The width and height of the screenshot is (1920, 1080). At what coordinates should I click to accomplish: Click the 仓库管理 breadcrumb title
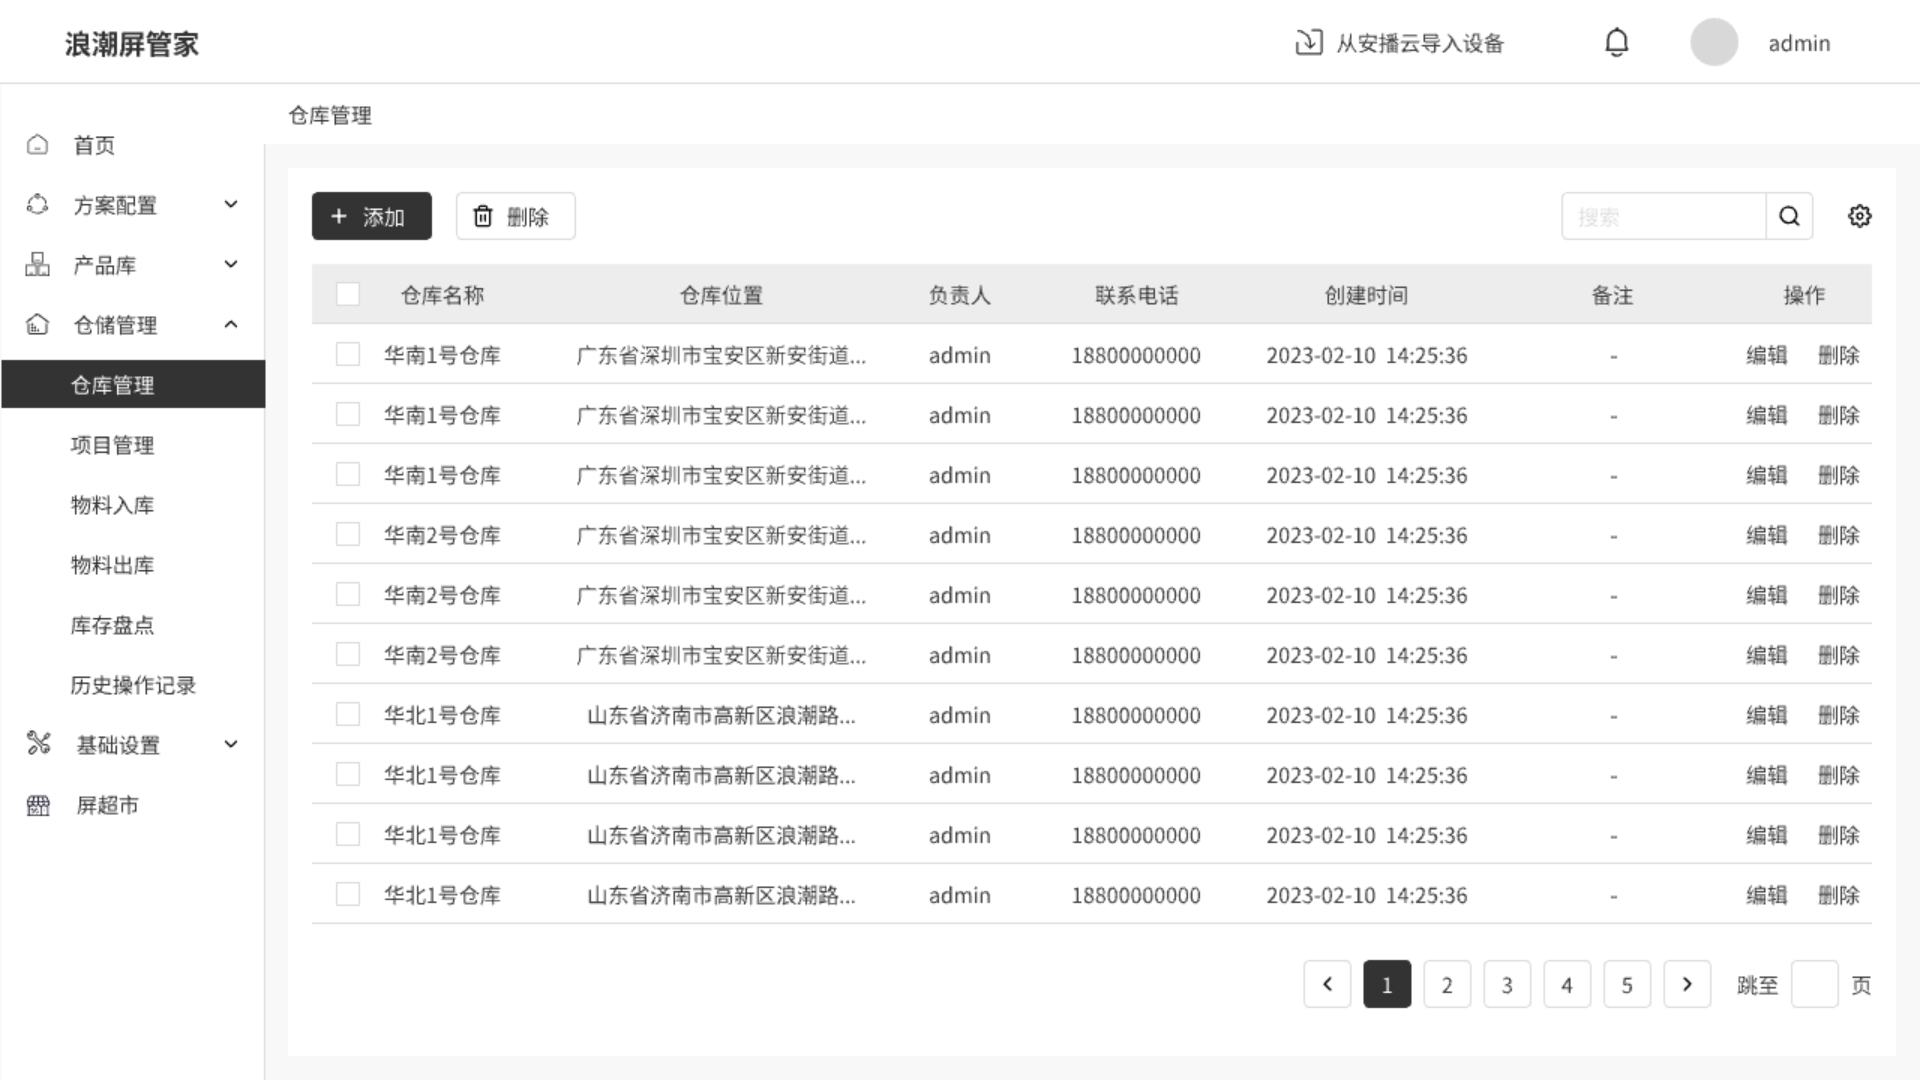(x=330, y=115)
